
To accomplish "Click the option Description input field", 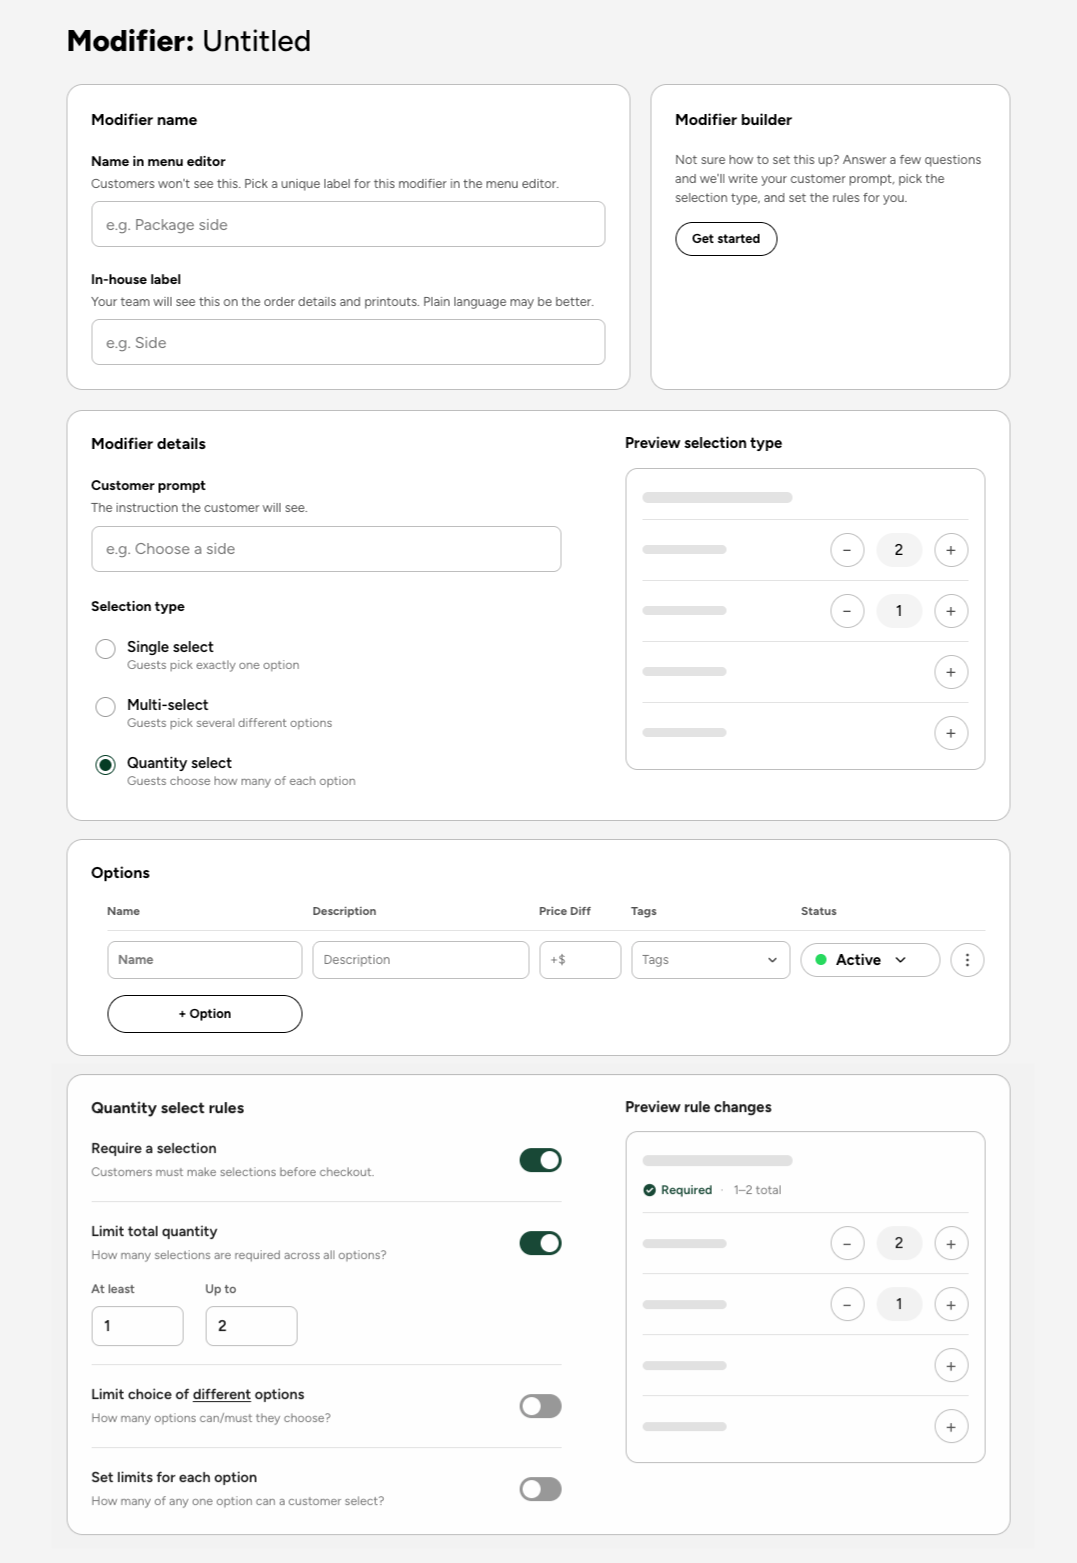I will pos(421,960).
